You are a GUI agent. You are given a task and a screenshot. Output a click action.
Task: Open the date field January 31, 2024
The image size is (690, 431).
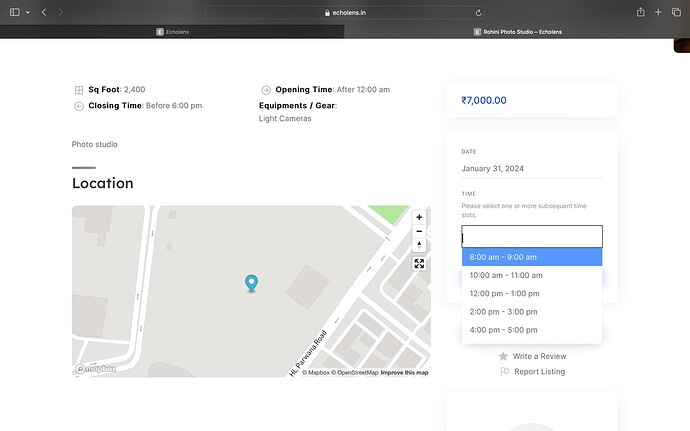coord(532,169)
